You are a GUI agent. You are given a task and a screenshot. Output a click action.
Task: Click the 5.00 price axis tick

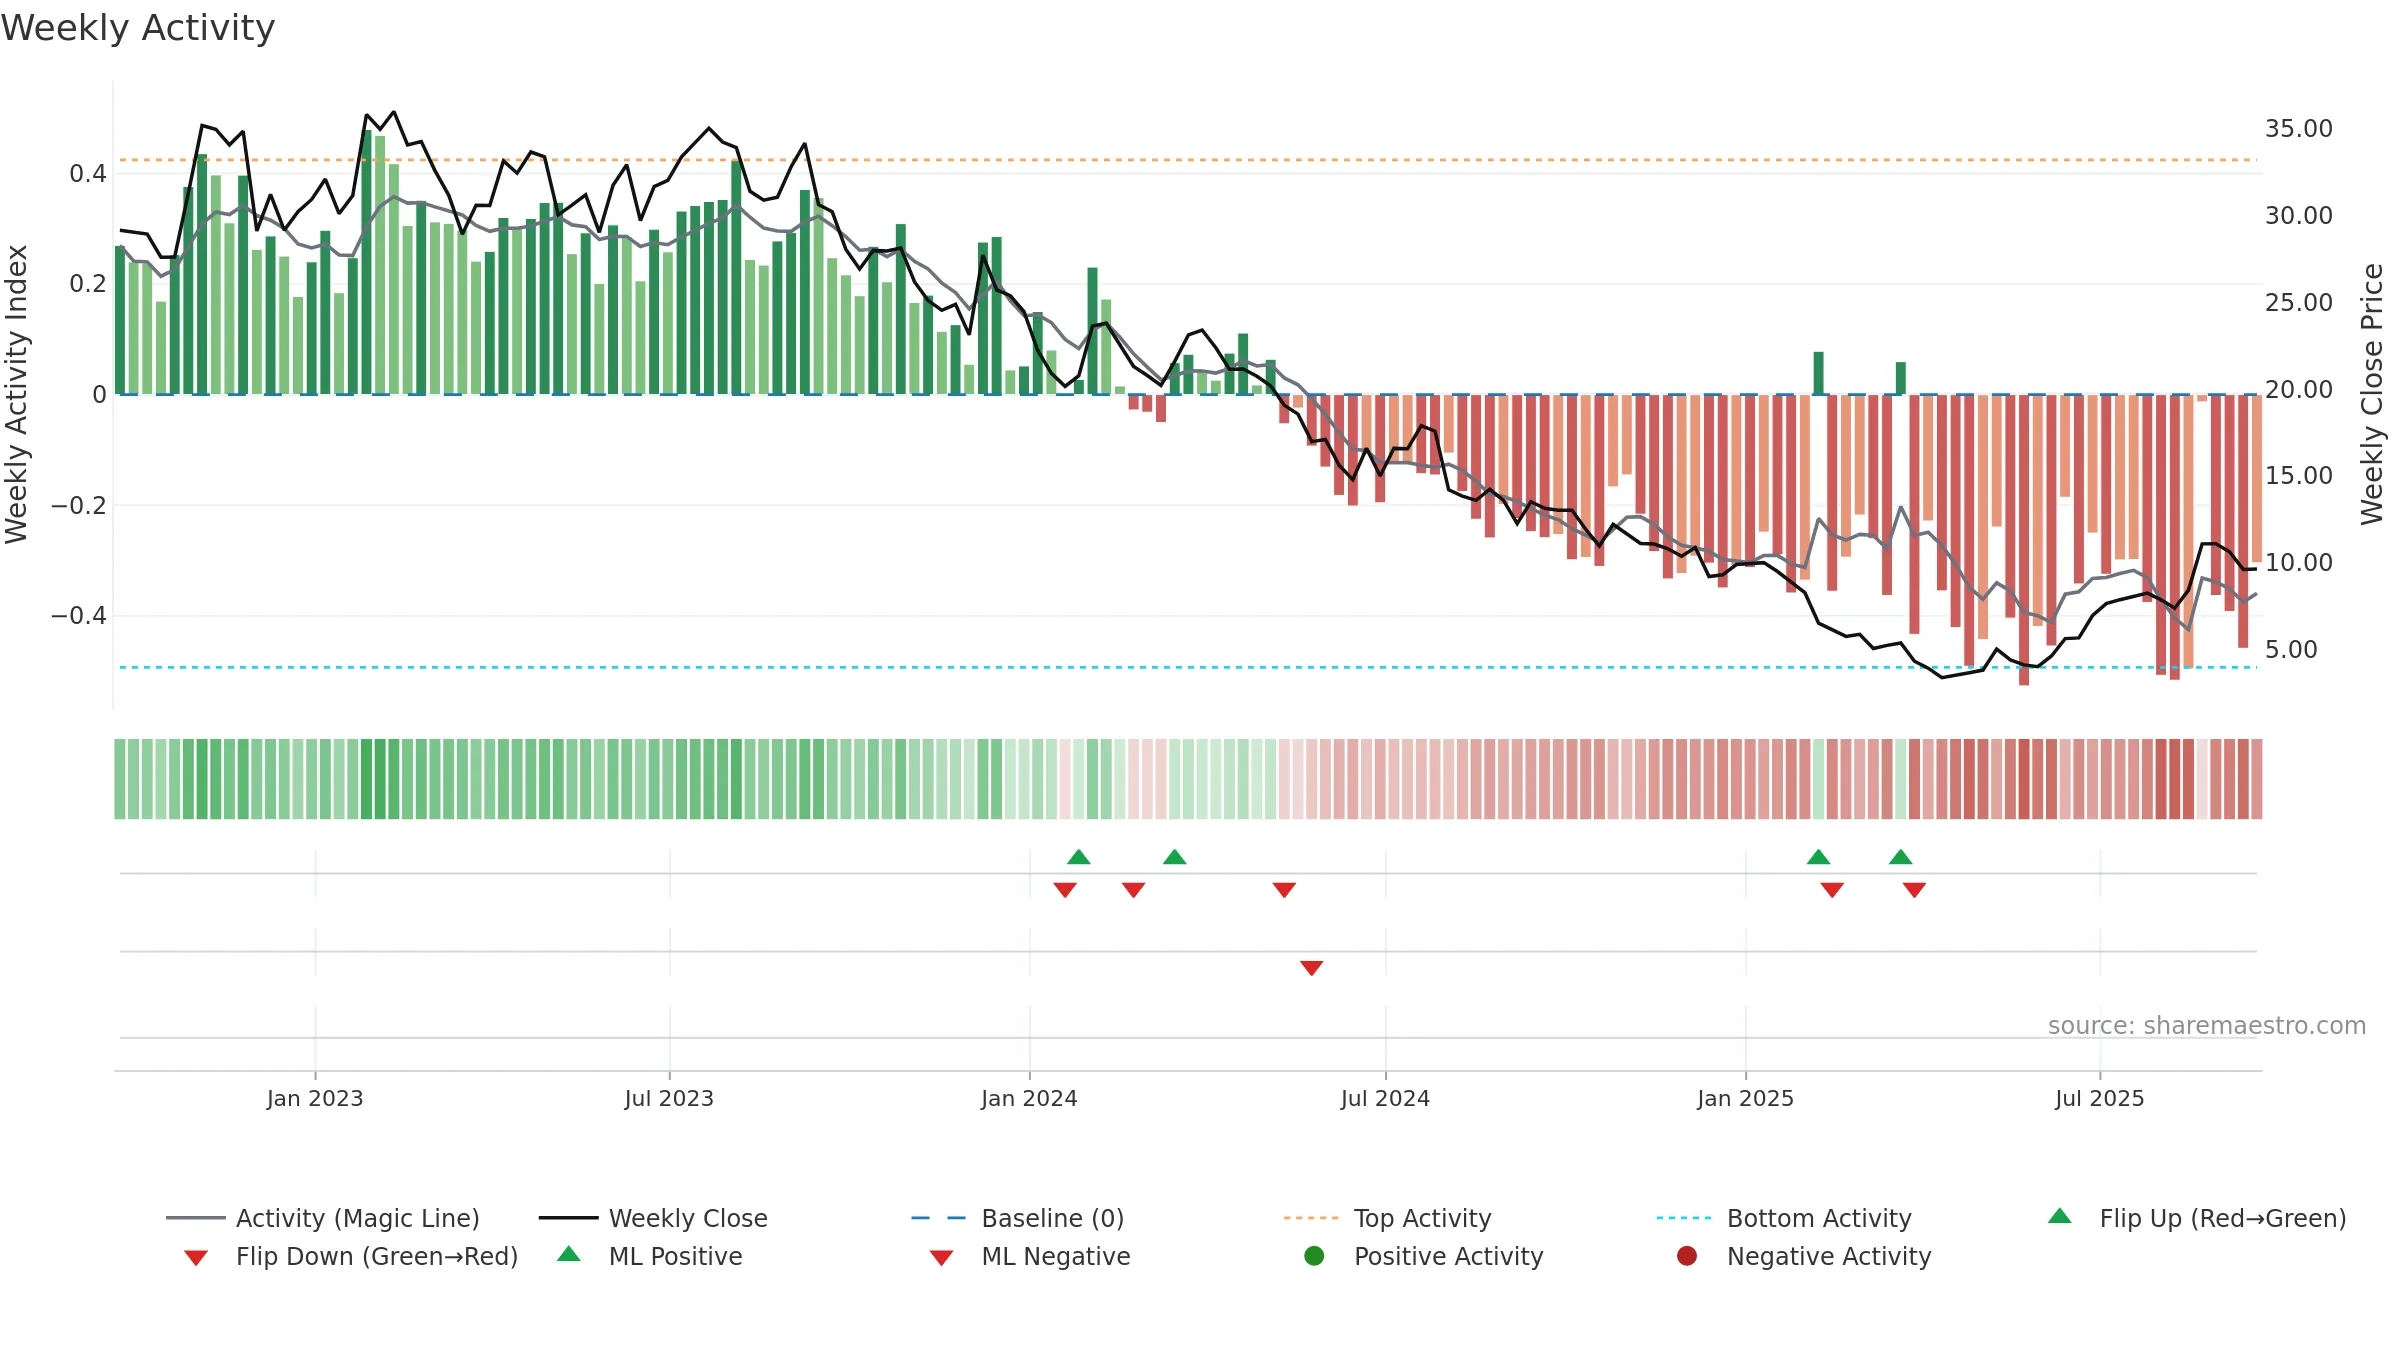[x=2291, y=650]
